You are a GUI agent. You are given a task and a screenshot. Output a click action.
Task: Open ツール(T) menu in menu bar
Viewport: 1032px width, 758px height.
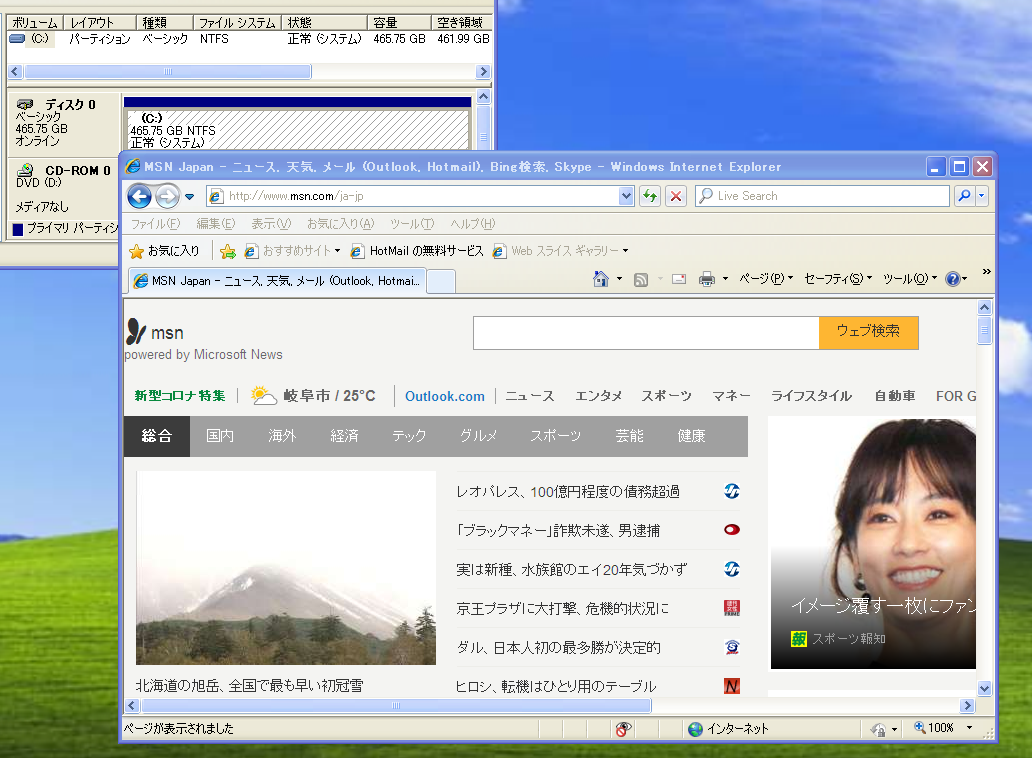(411, 224)
